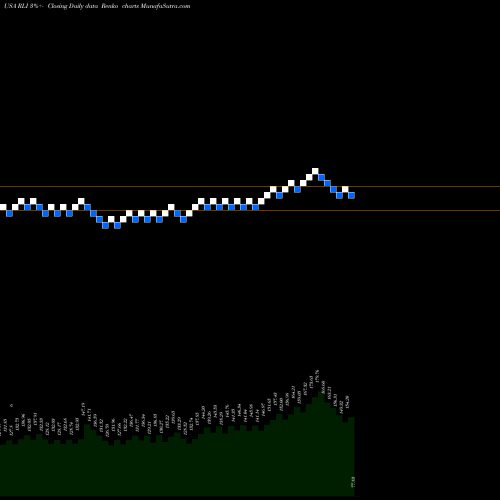Click the lower orange horizontal level line
This screenshot has height=500, width=500.
click(x=250, y=210)
